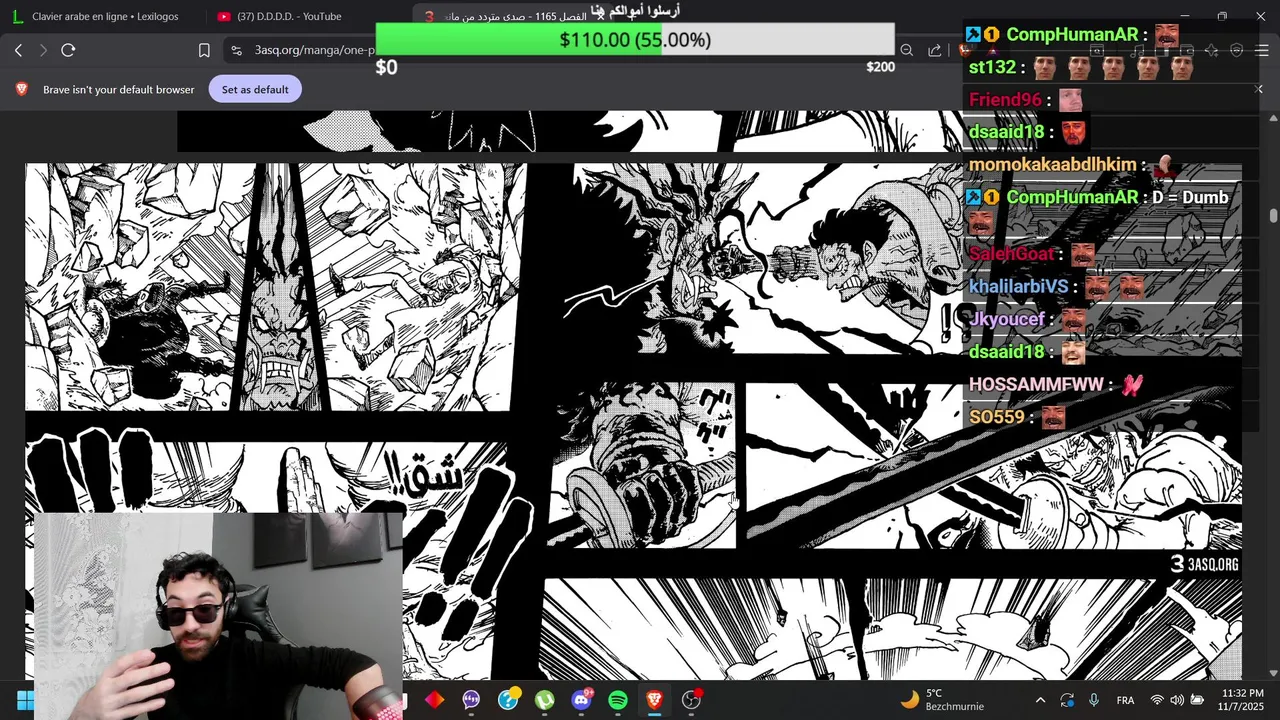Open the site settings icon beside 3asq.org
The height and width of the screenshot is (720, 1280).
236,50
